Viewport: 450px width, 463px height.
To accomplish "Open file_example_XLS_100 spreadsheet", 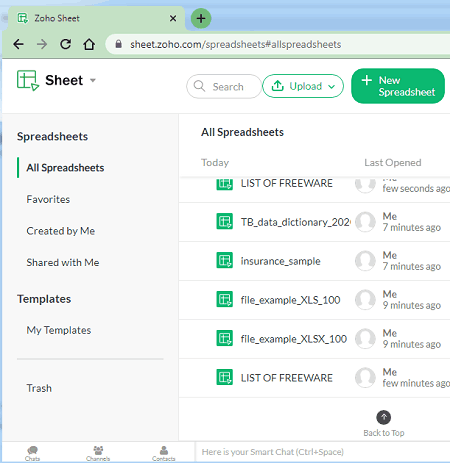I will point(291,300).
